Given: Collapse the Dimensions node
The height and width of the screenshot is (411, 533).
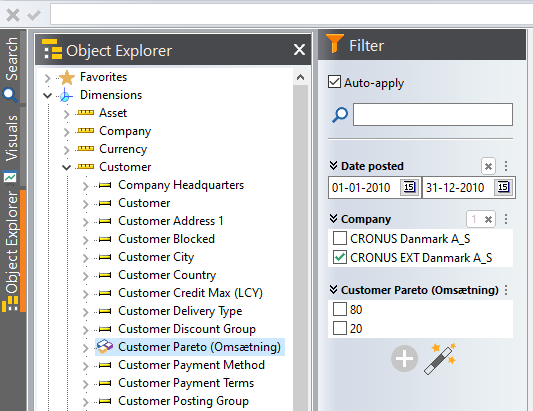Looking at the screenshot, I should point(48,96).
